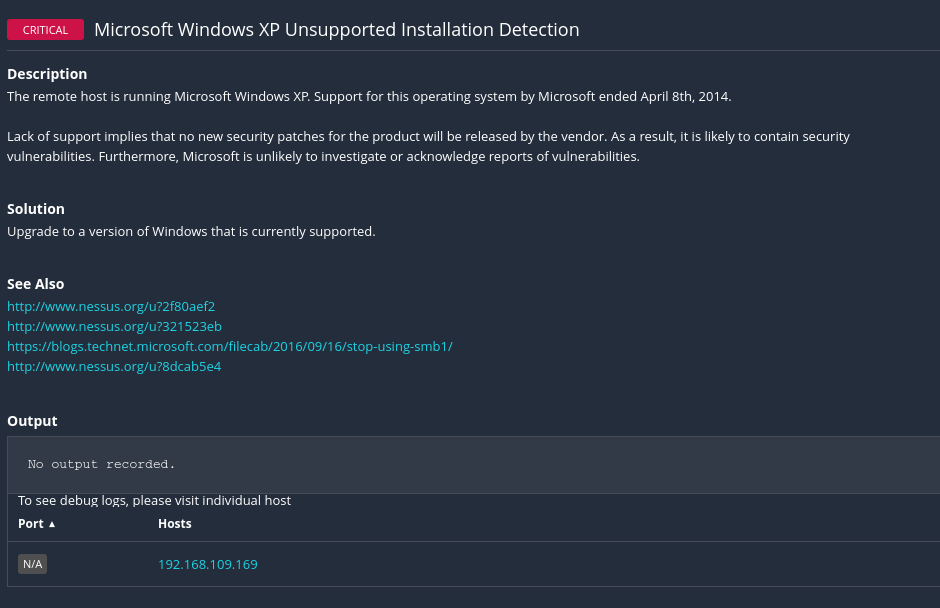Click the 'No output recorded.' box
The image size is (940, 608).
point(400,464)
